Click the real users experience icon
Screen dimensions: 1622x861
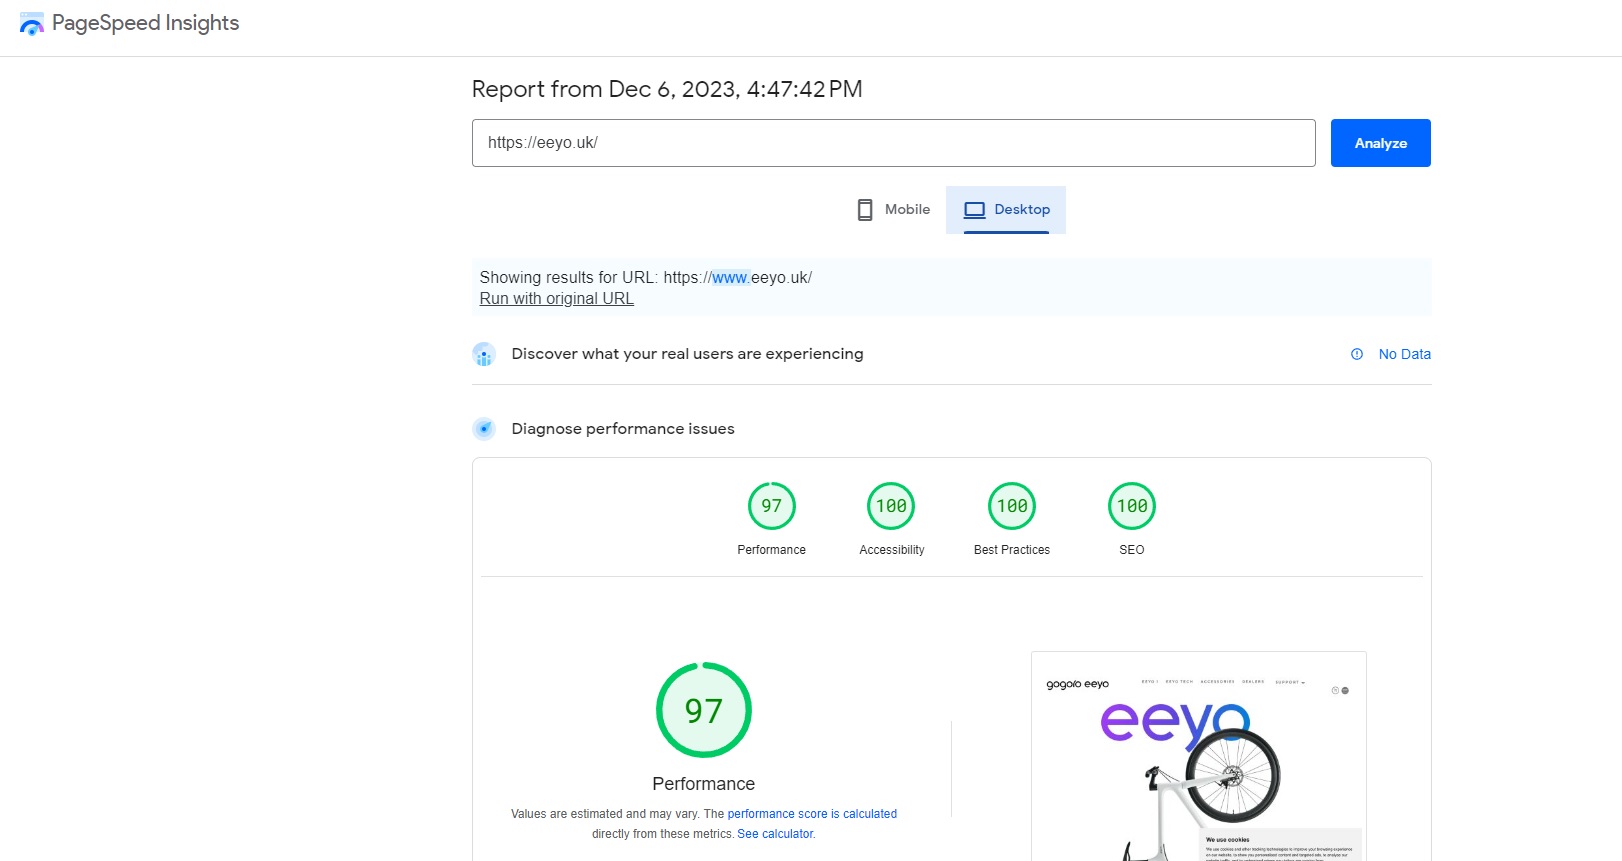pyautogui.click(x=484, y=354)
